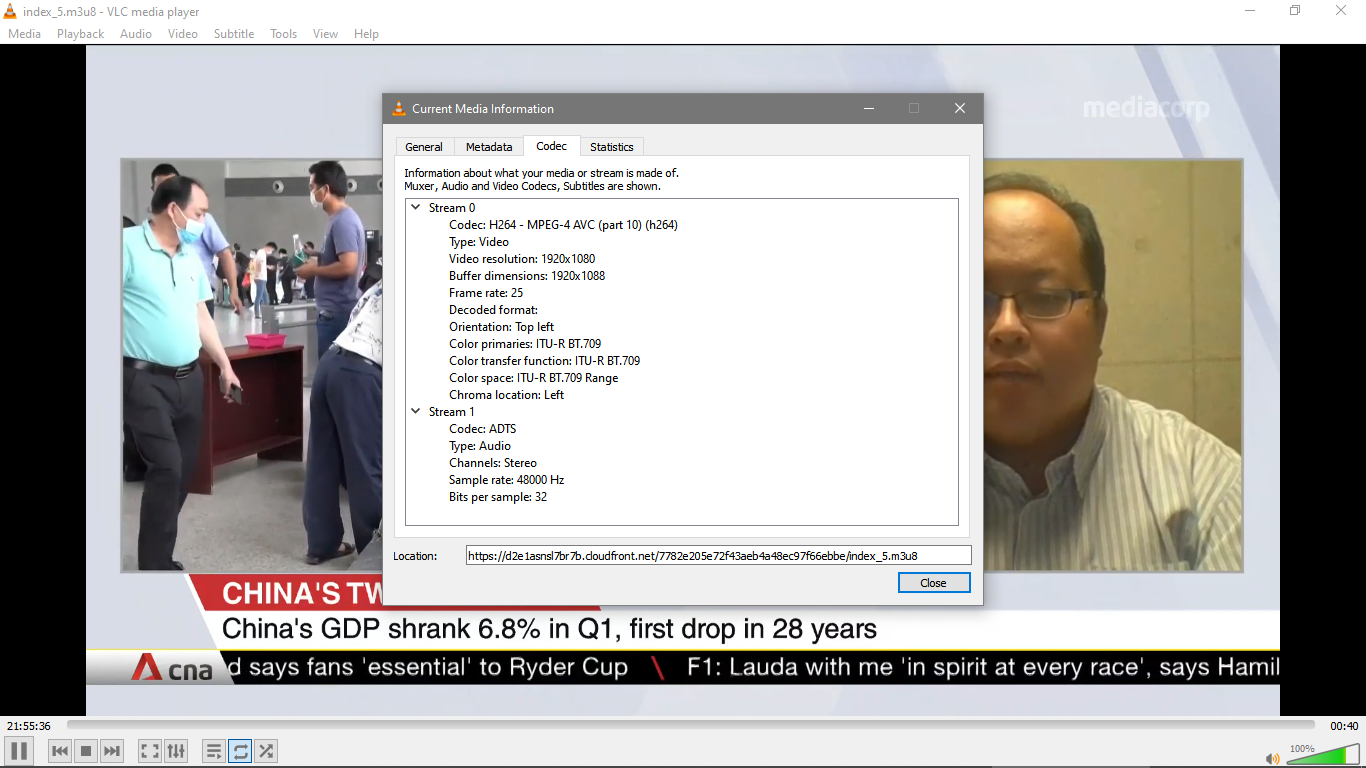Open the Playback menu

pos(79,33)
